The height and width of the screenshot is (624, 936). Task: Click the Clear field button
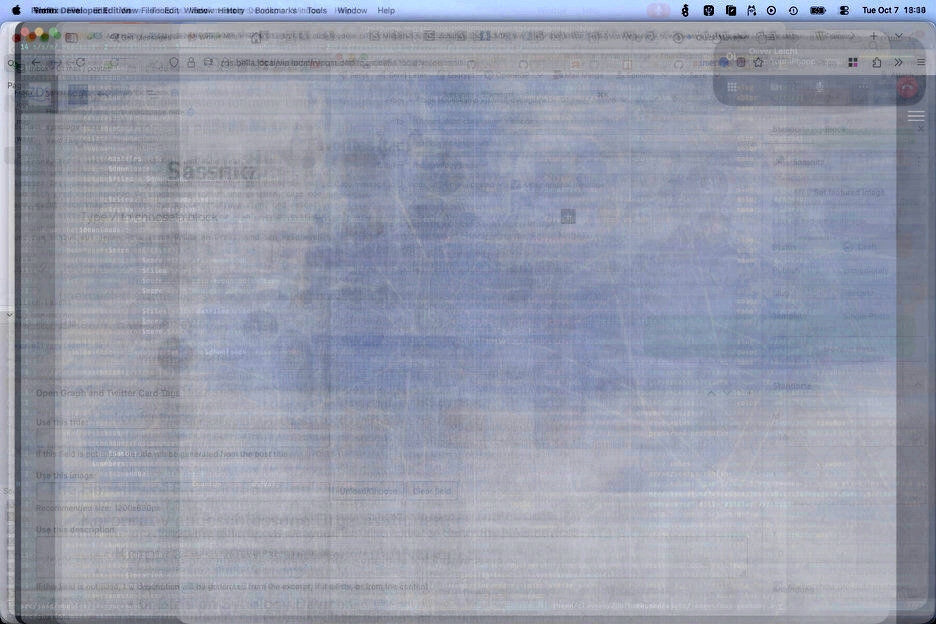tap(432, 491)
